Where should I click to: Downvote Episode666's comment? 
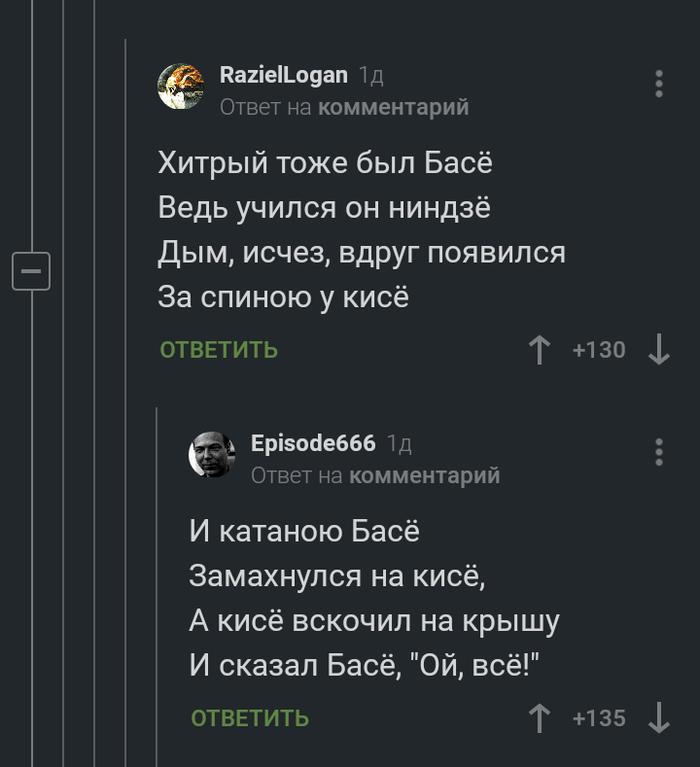point(659,718)
